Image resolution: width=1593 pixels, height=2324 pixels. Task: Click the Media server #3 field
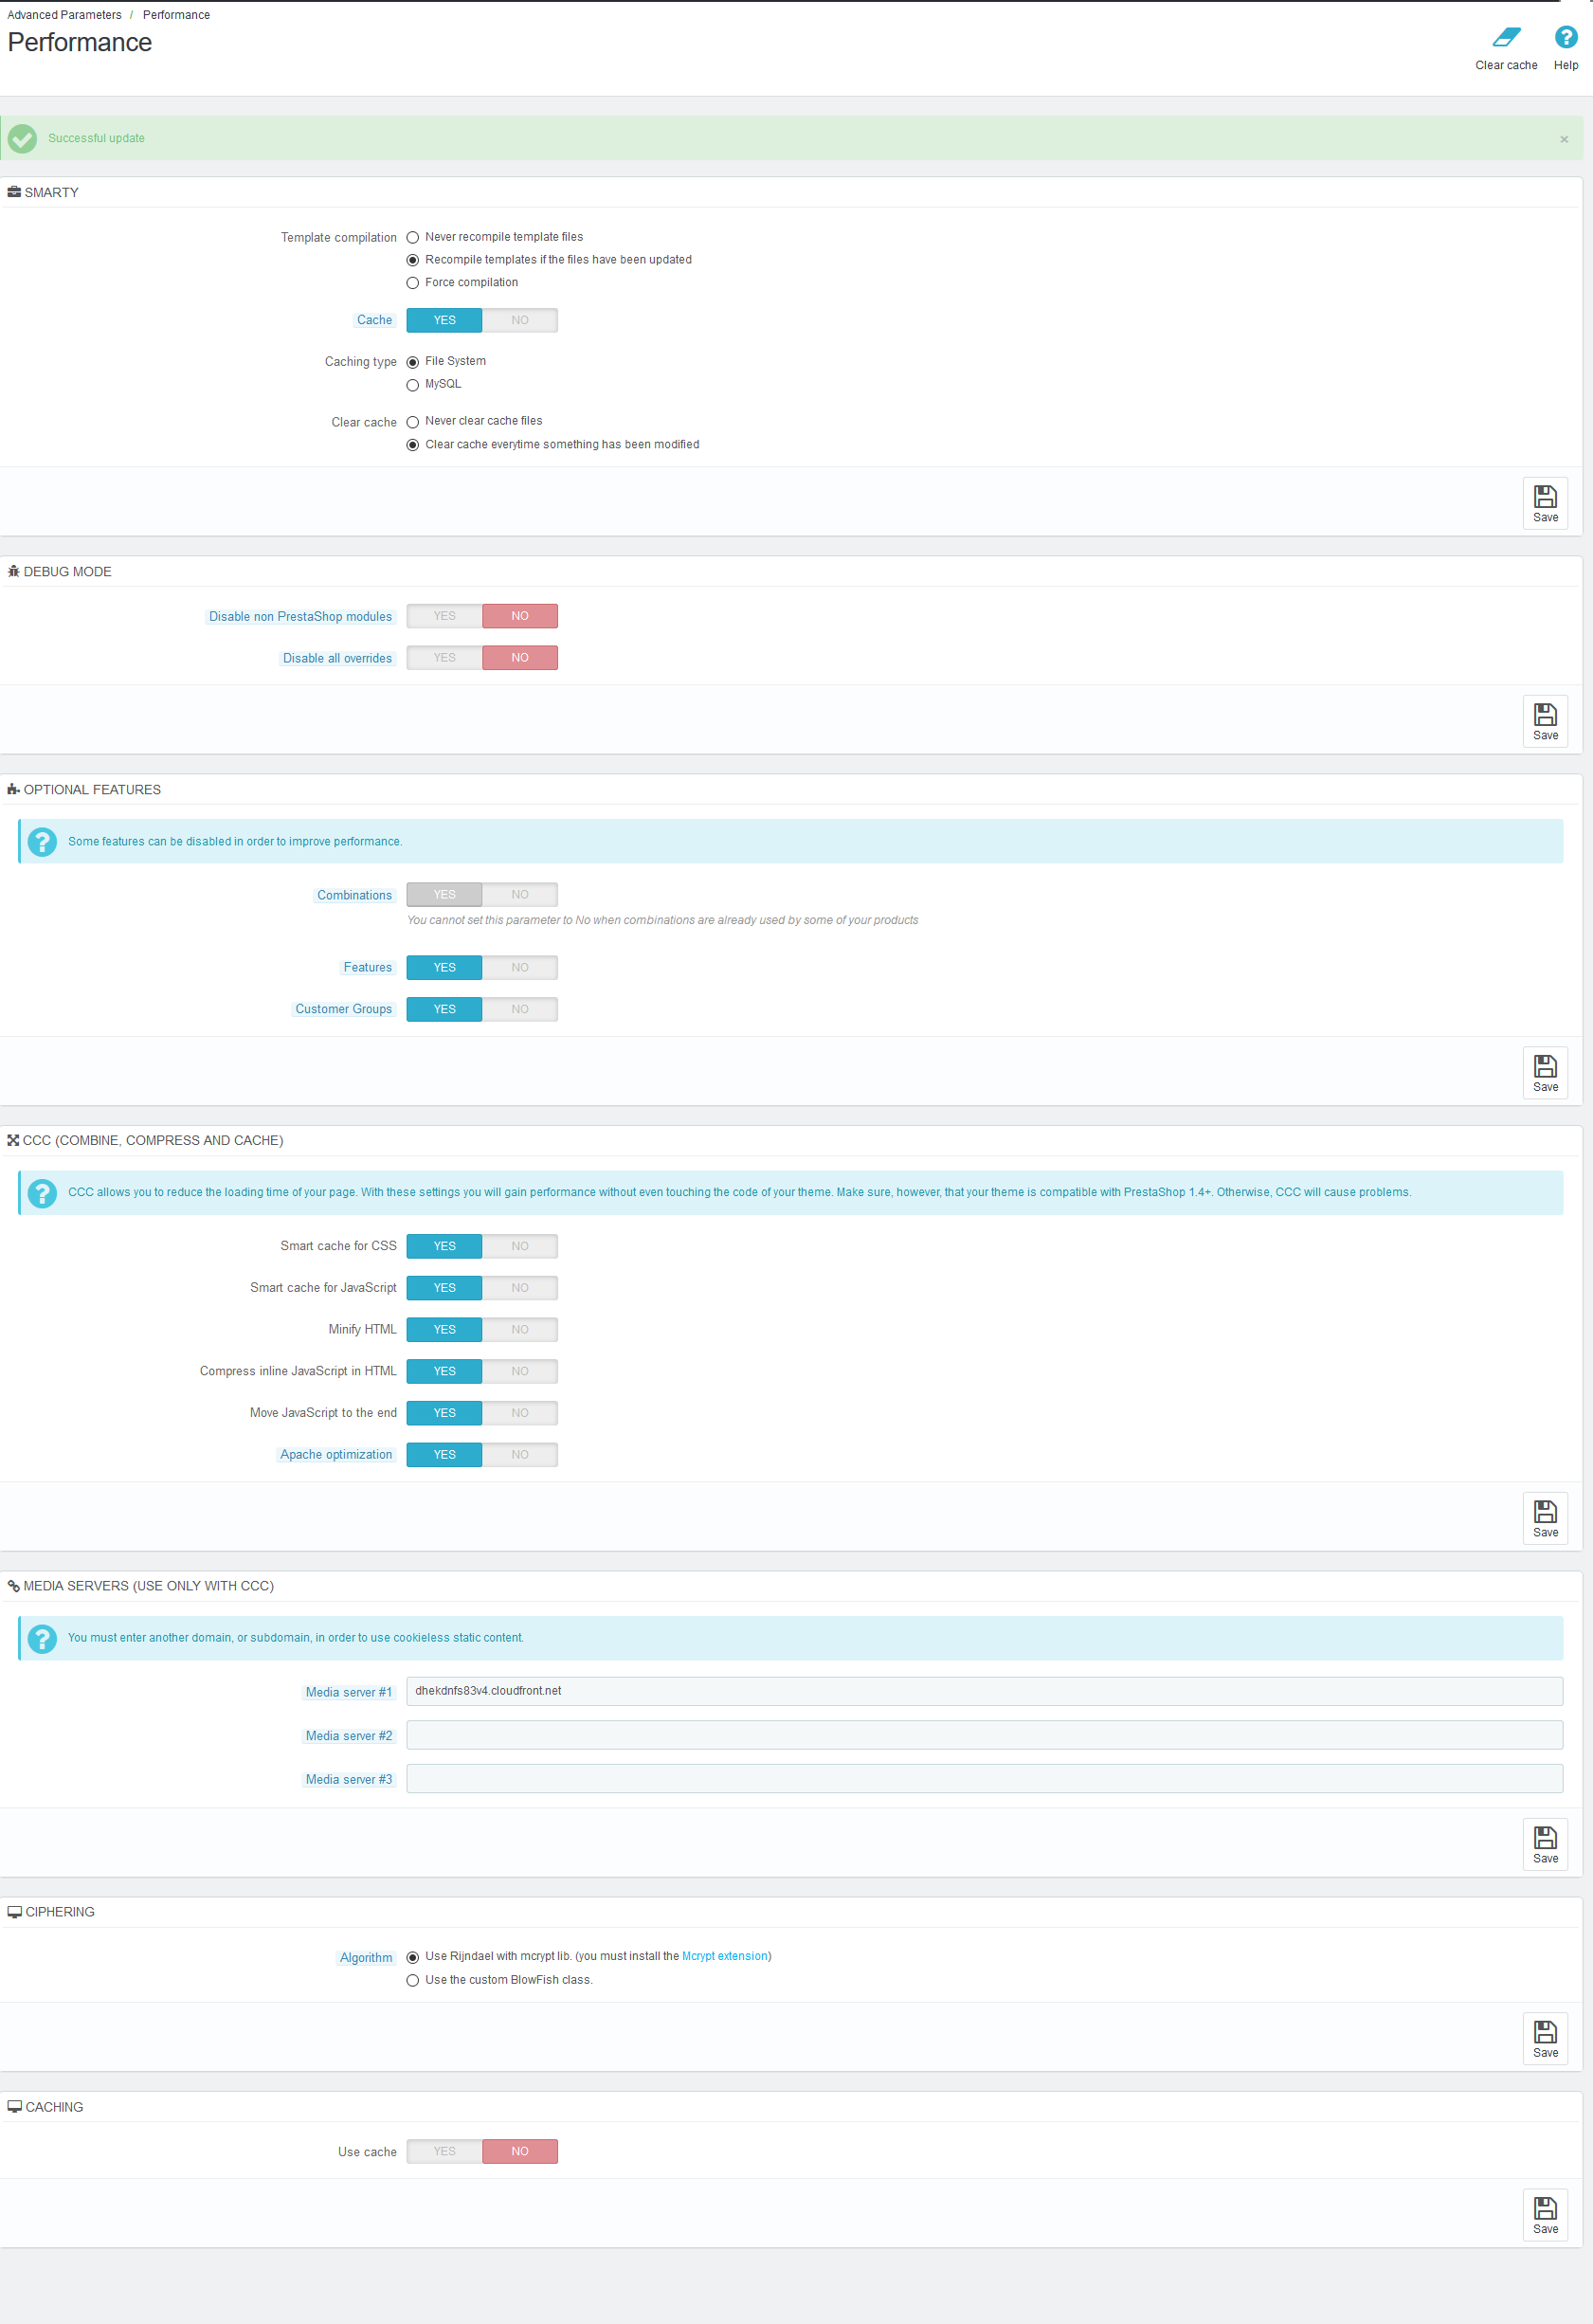coord(984,1779)
